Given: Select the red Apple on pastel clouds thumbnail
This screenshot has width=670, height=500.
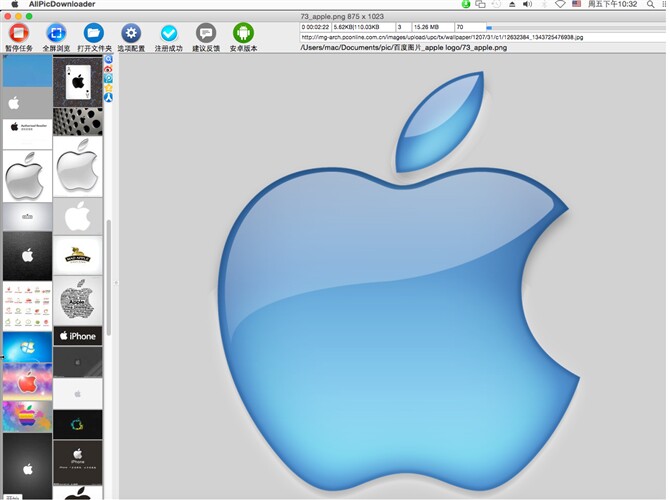Looking at the screenshot, I should [x=28, y=382].
